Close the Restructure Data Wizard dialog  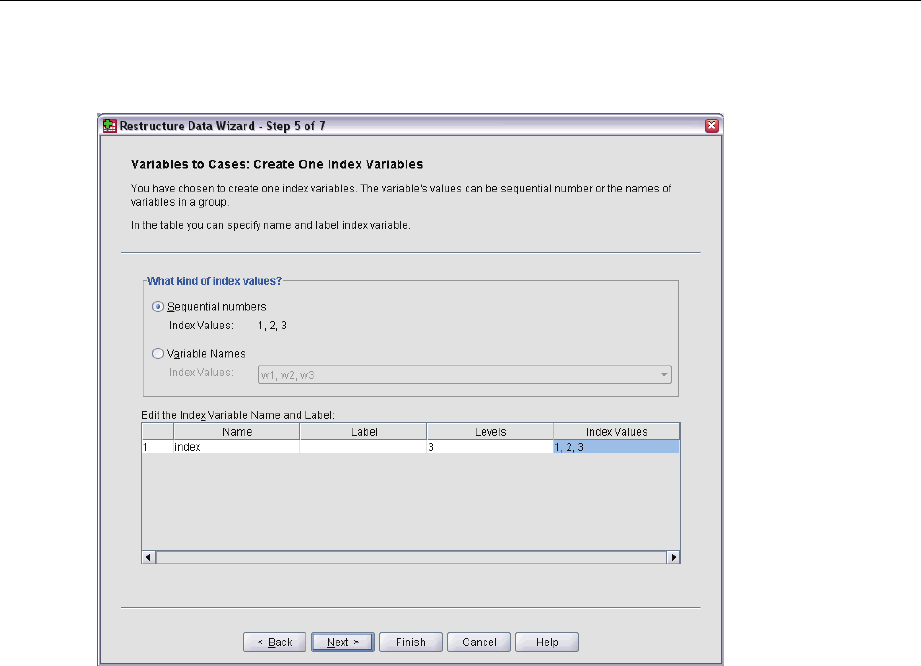712,126
